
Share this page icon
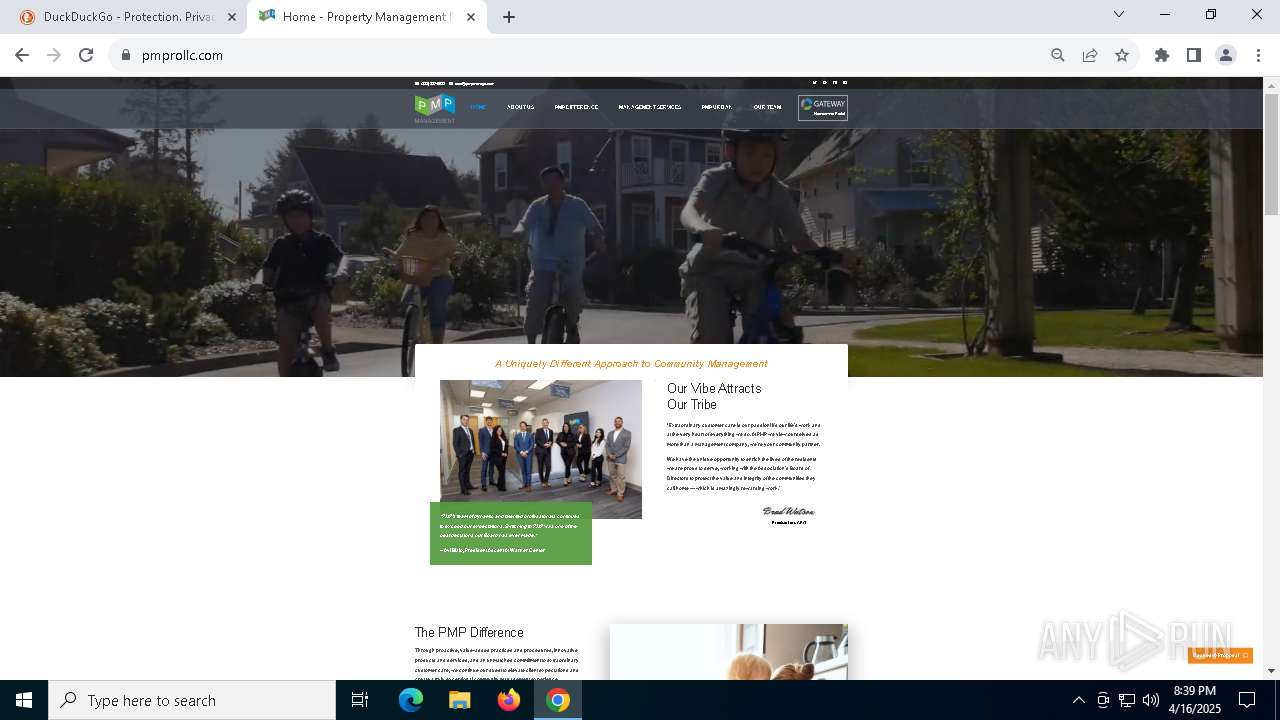click(x=1090, y=55)
